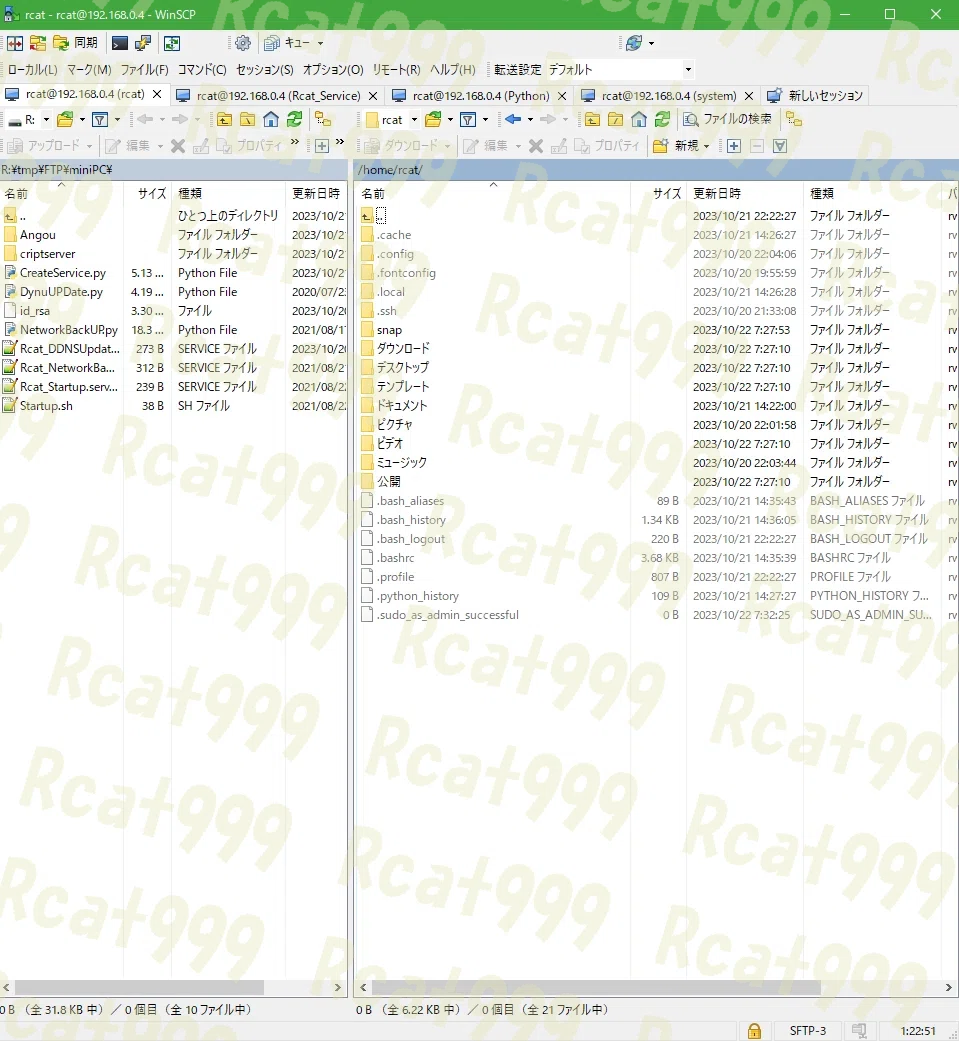Click the remote invert selection icon
959x1041 pixels.
pyautogui.click(x=780, y=146)
